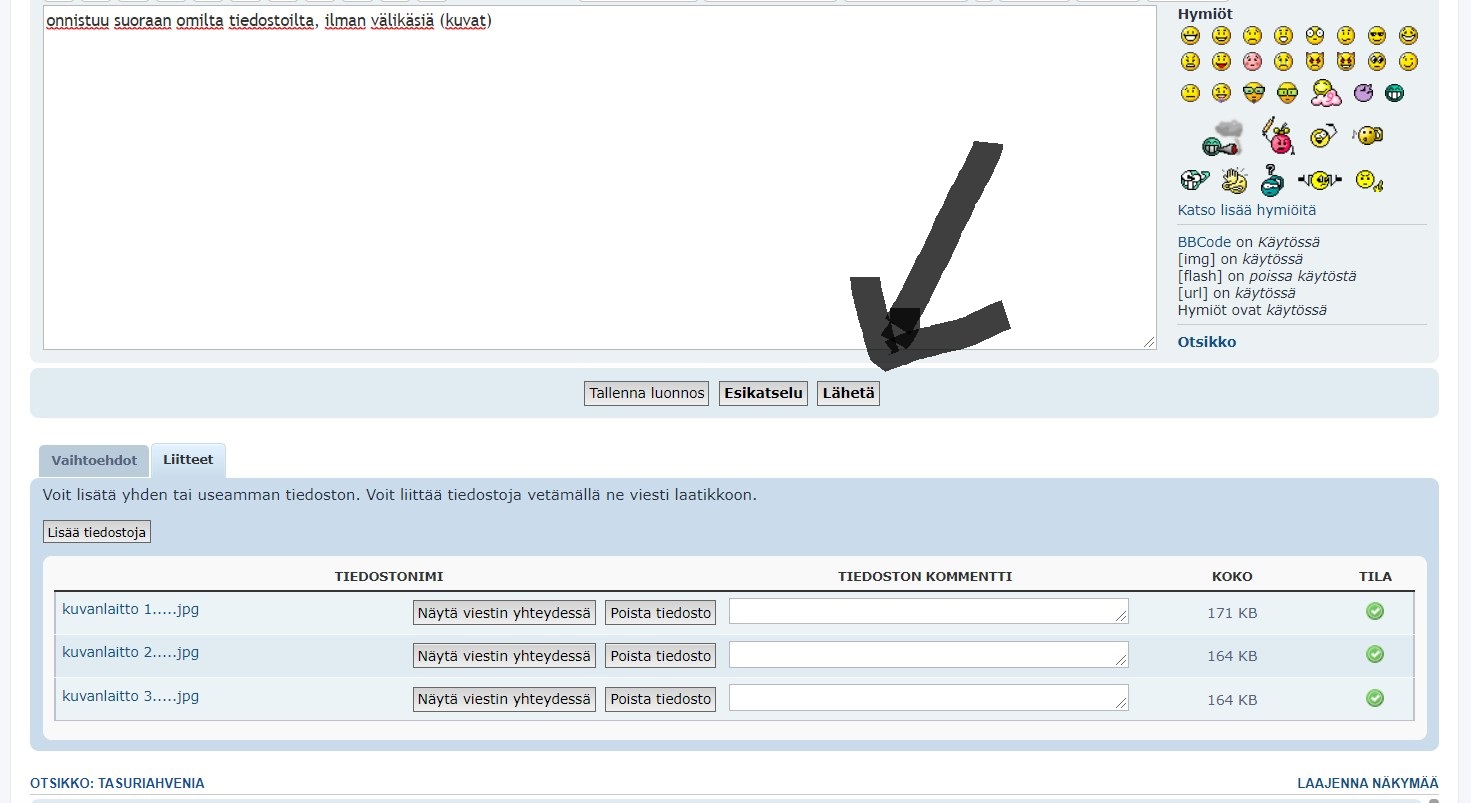Screen dimensions: 1471x803
Task: Add attachments with Lisää tiedostoja
Action: click(97, 532)
